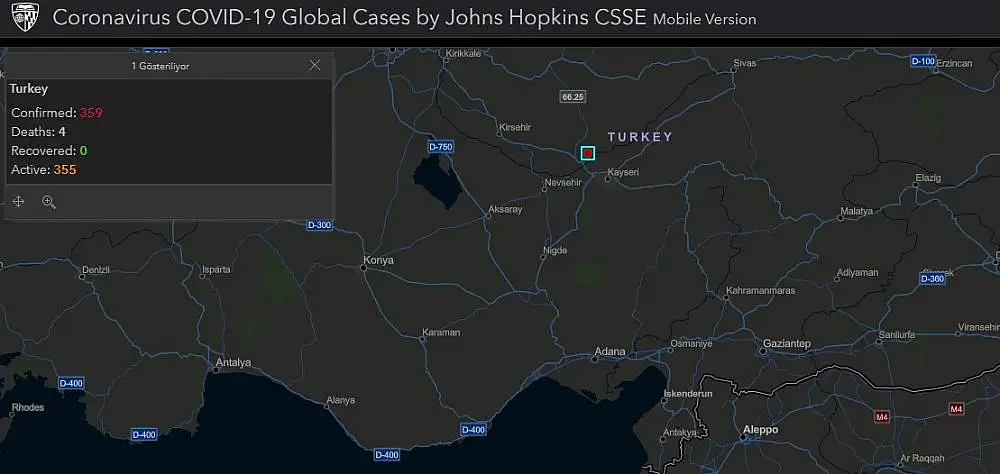Click the Antalya city label
Viewport: 1000px width, 474px height.
coord(233,362)
